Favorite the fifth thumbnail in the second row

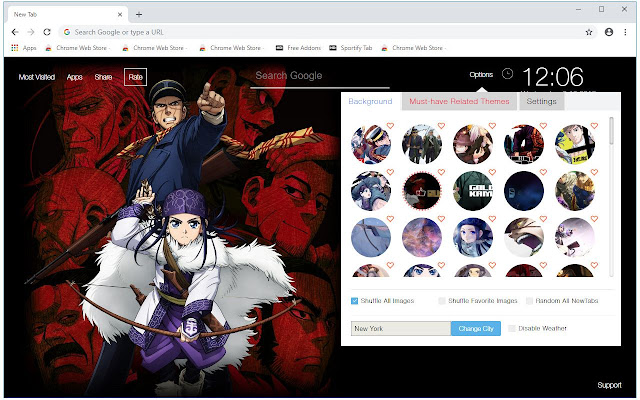594,172
